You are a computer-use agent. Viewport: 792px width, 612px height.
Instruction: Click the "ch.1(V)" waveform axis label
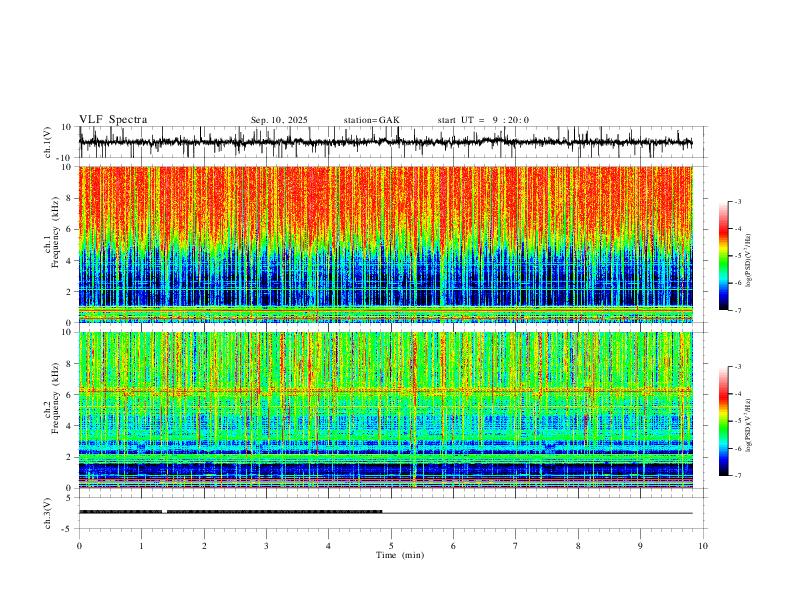tap(48, 142)
